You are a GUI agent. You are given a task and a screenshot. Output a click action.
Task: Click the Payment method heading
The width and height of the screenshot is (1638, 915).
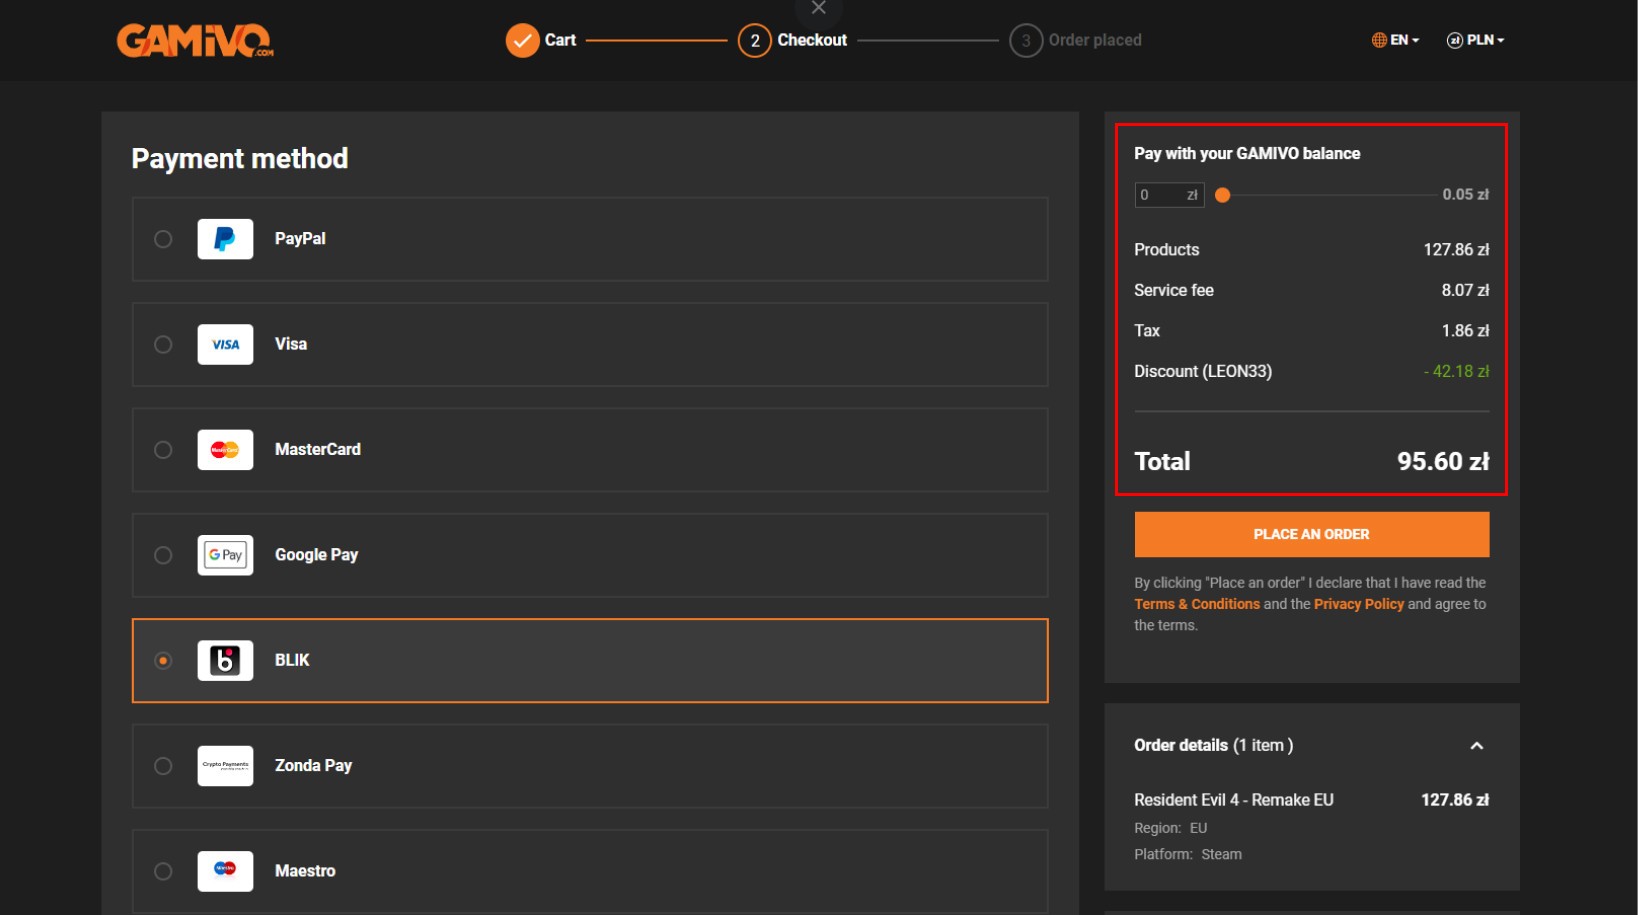pos(240,159)
